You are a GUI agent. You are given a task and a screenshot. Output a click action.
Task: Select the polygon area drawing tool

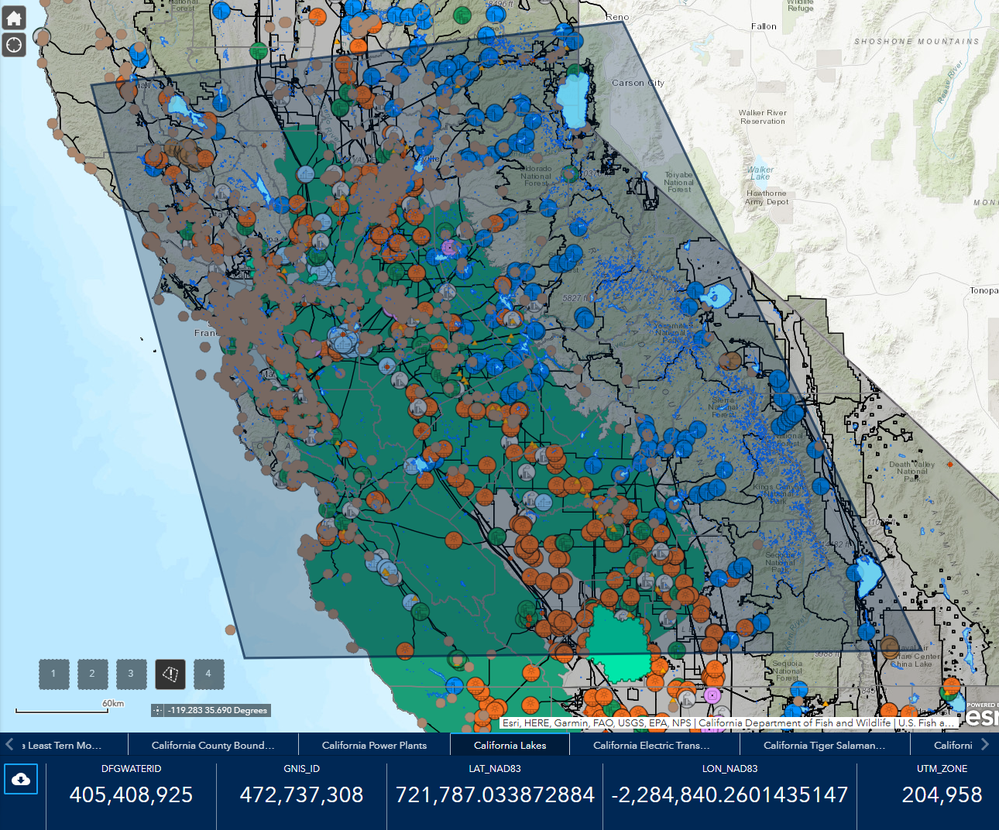click(x=170, y=674)
